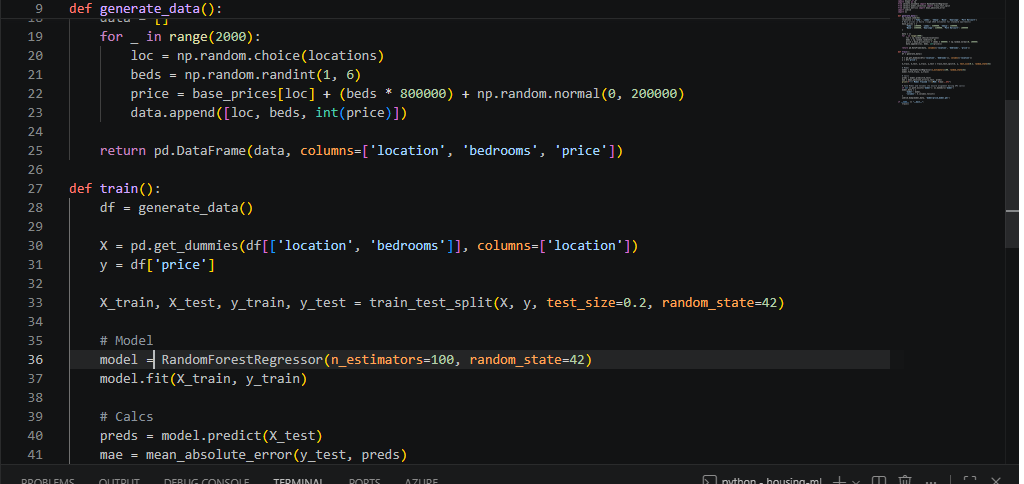Click np.random.choice(locations) on line 20
This screenshot has width=1024, height=484.
[x=280, y=56]
